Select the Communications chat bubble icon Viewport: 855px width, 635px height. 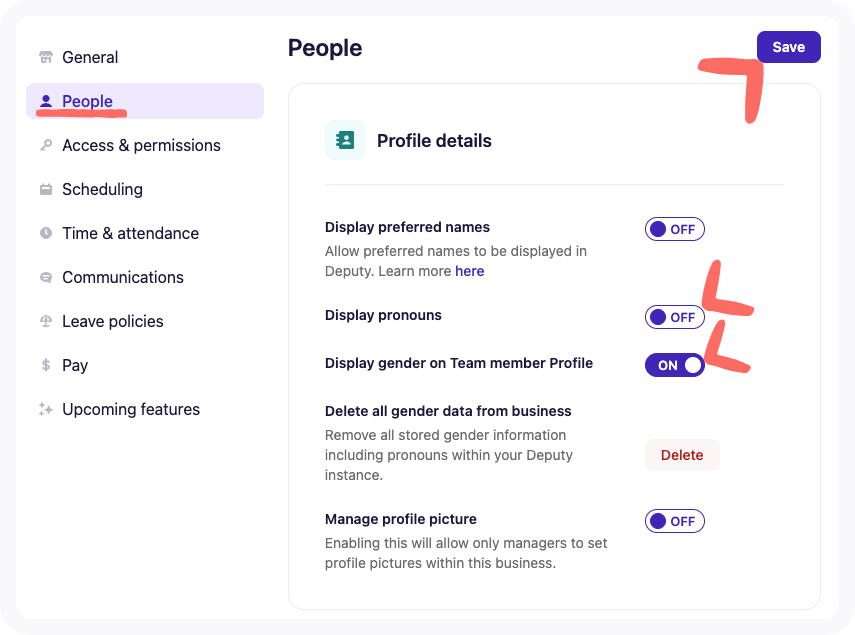(45, 277)
